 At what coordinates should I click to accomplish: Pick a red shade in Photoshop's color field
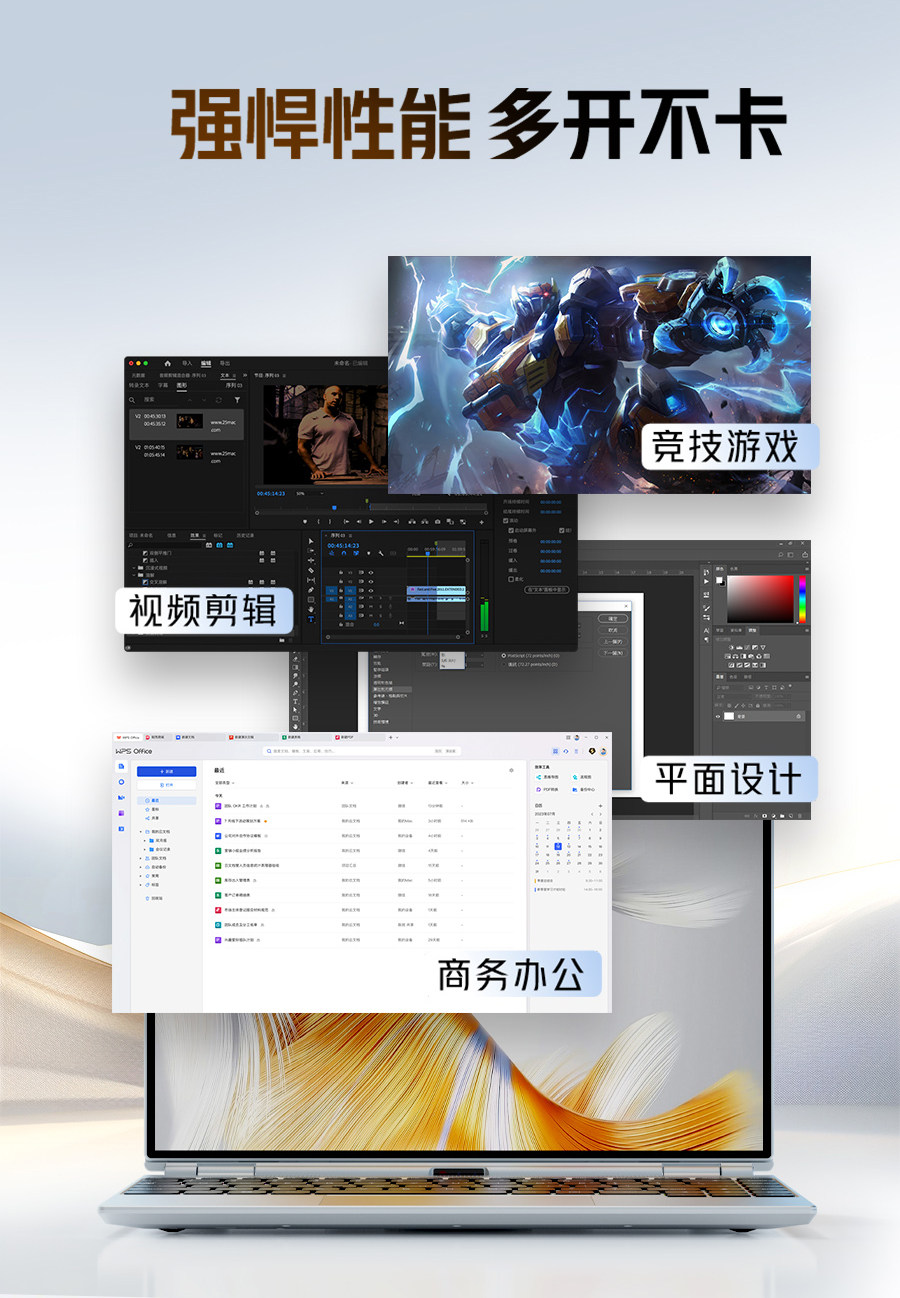(x=760, y=599)
